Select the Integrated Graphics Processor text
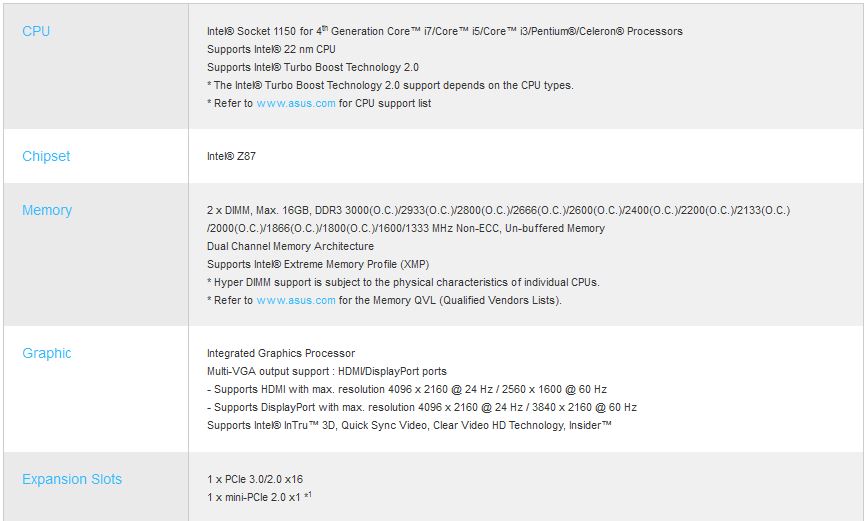The image size is (865, 521). pos(281,353)
